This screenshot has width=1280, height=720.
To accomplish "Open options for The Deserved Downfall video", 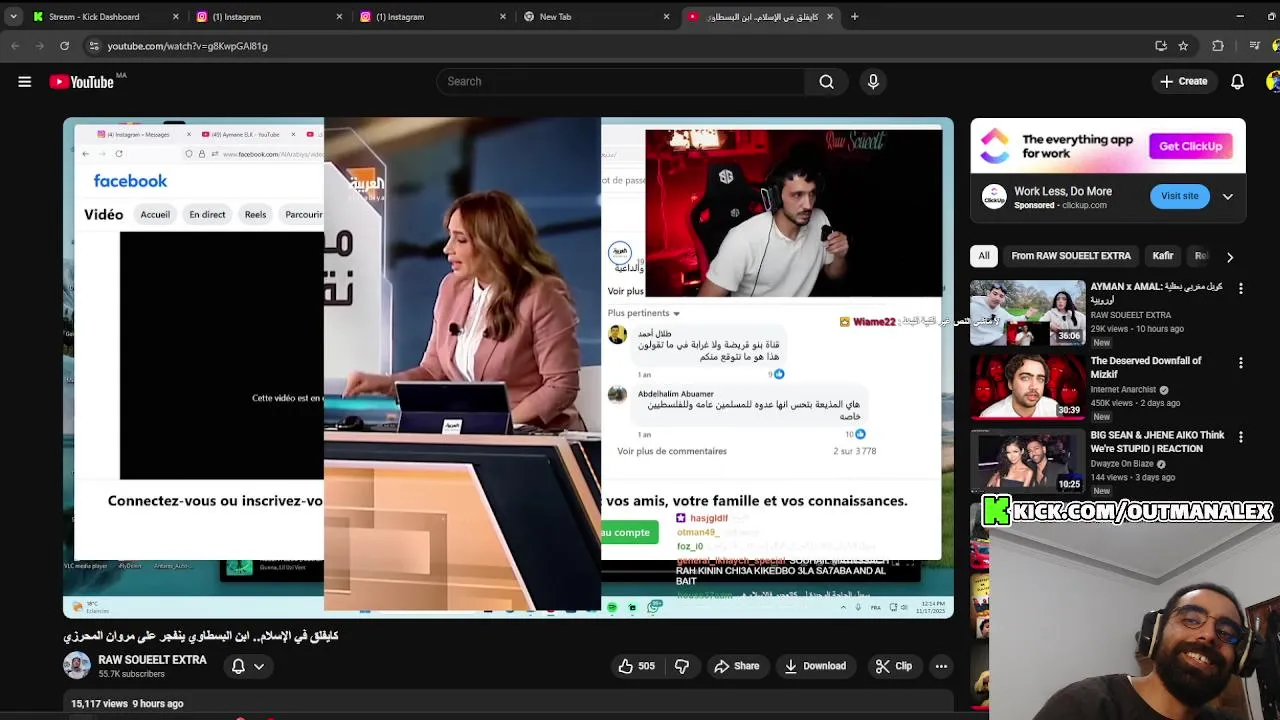I will tap(1241, 363).
